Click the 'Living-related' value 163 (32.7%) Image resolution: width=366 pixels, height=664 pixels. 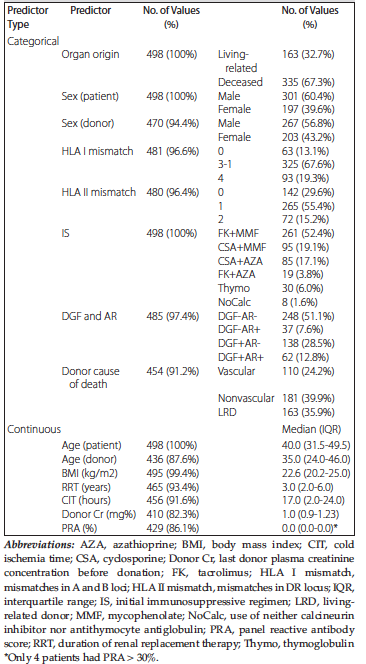pos(308,54)
